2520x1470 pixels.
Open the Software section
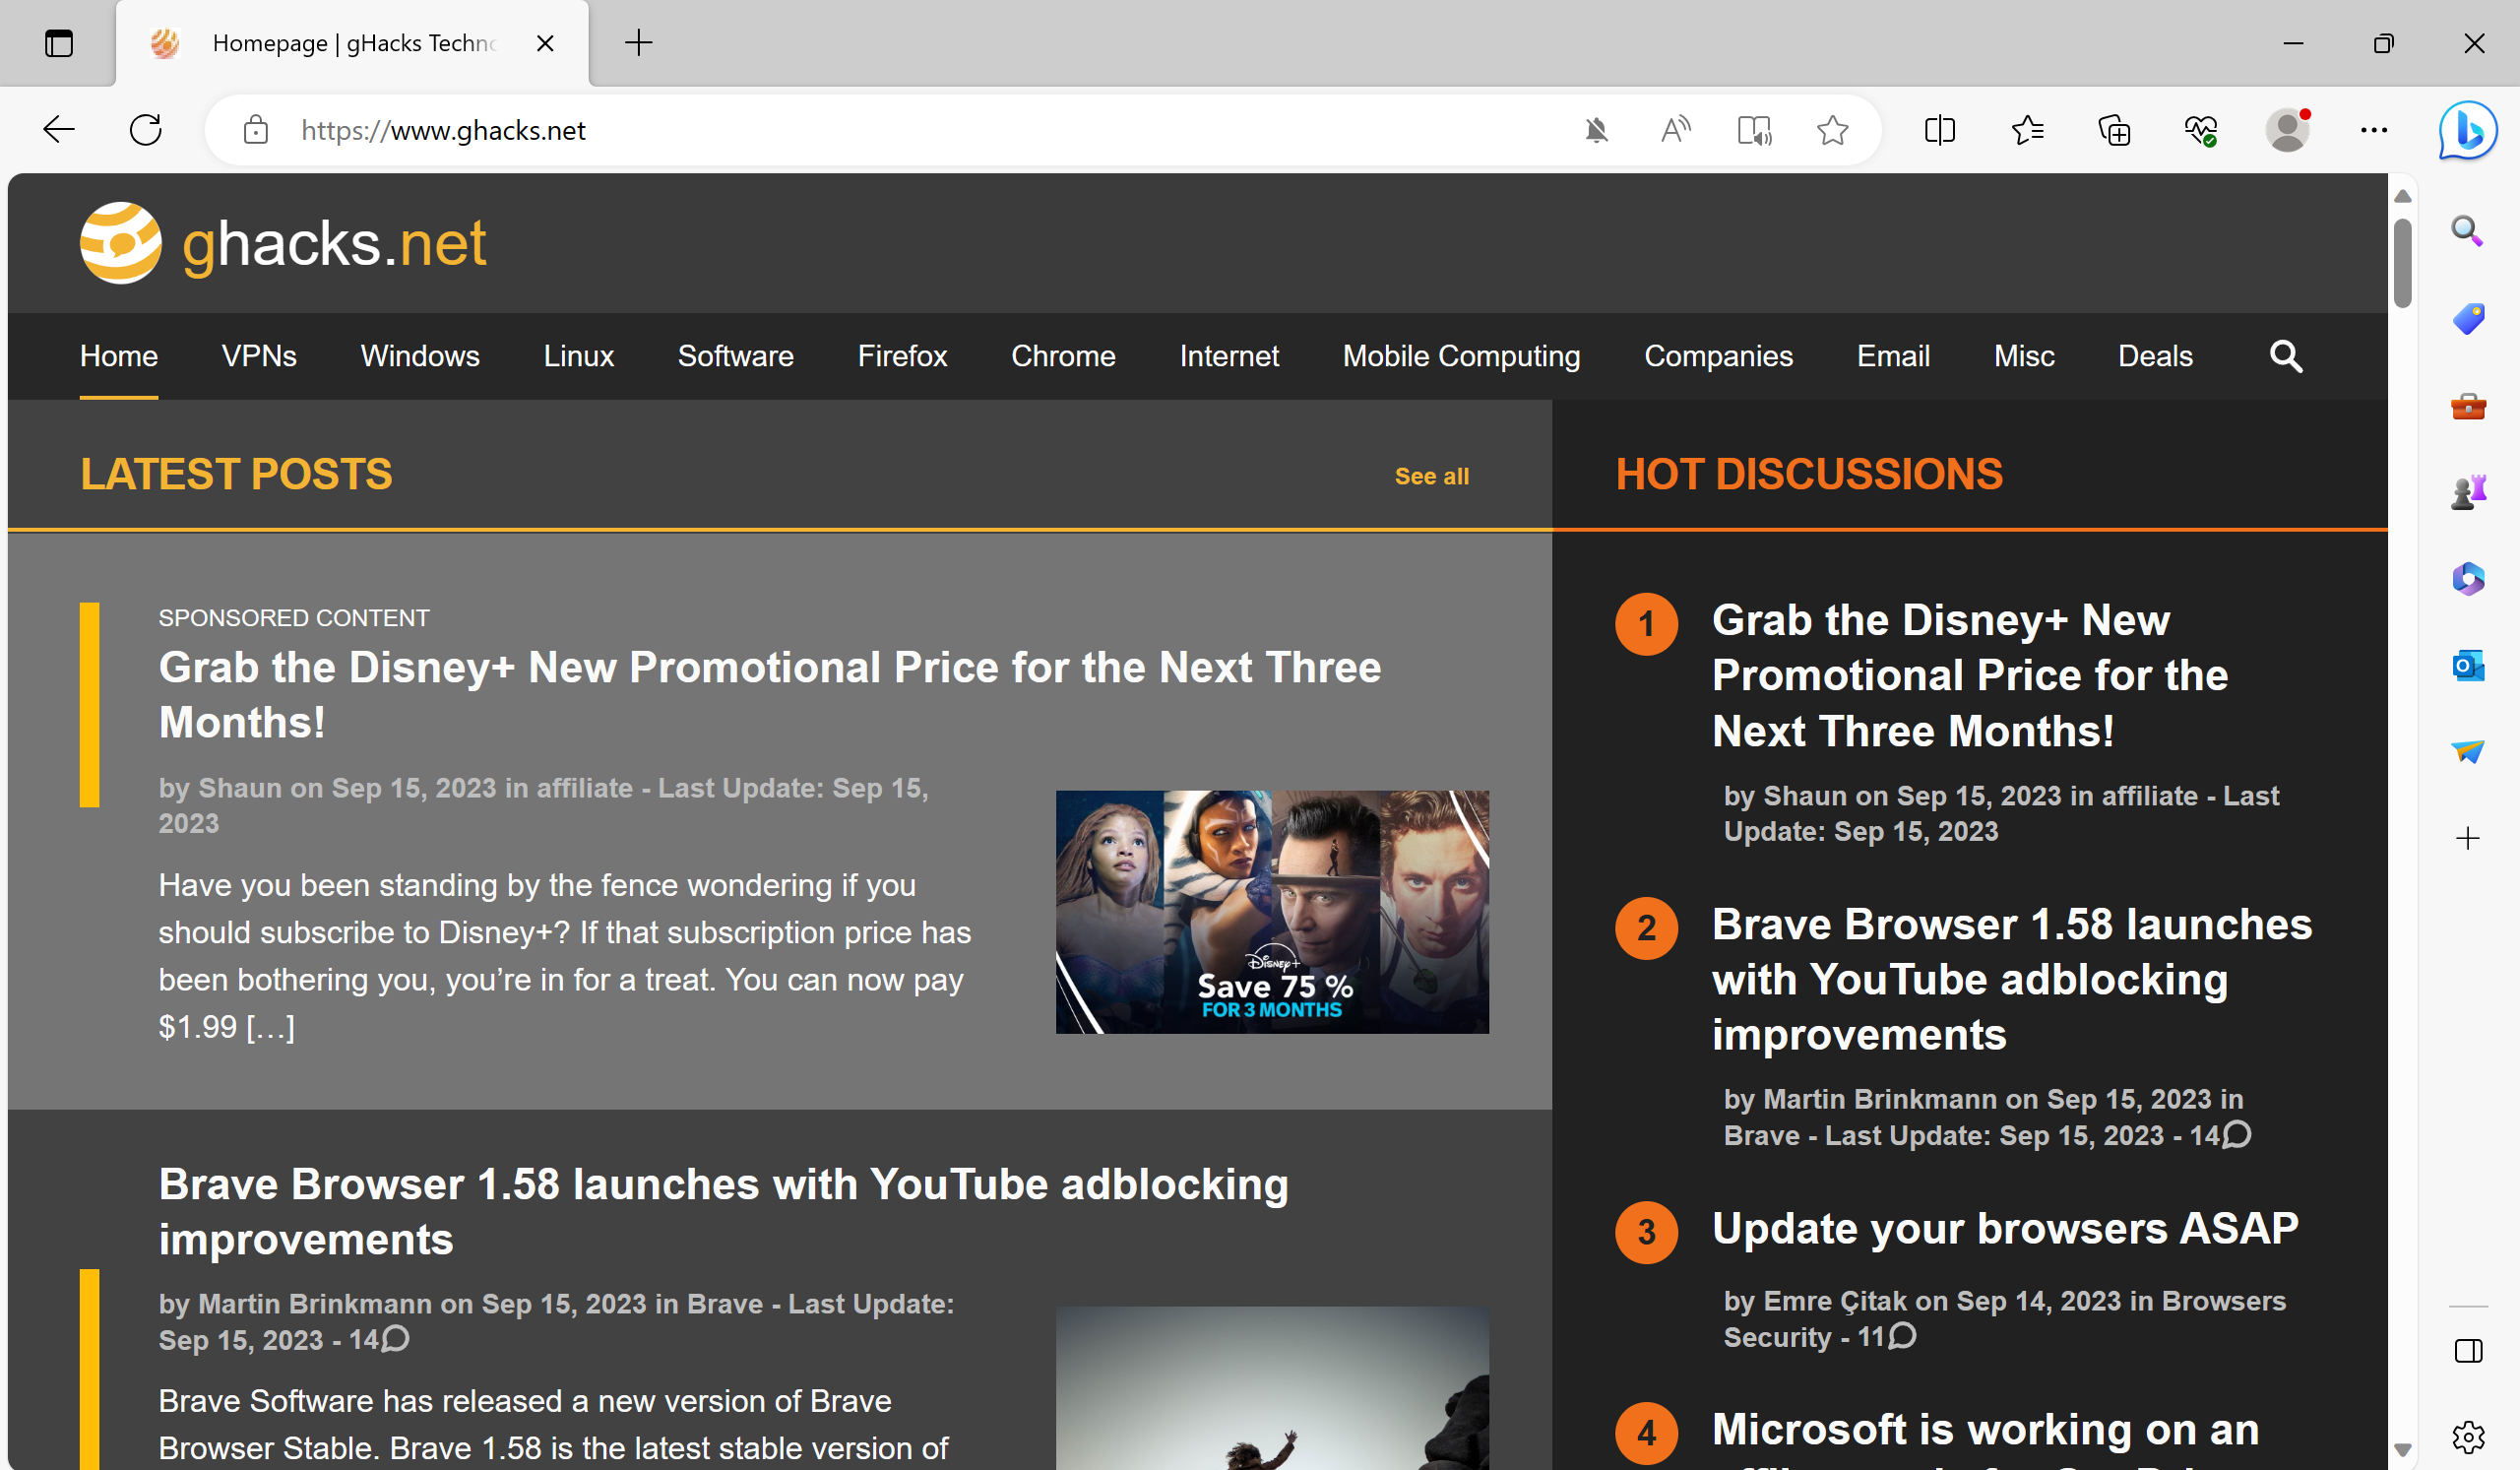(735, 356)
